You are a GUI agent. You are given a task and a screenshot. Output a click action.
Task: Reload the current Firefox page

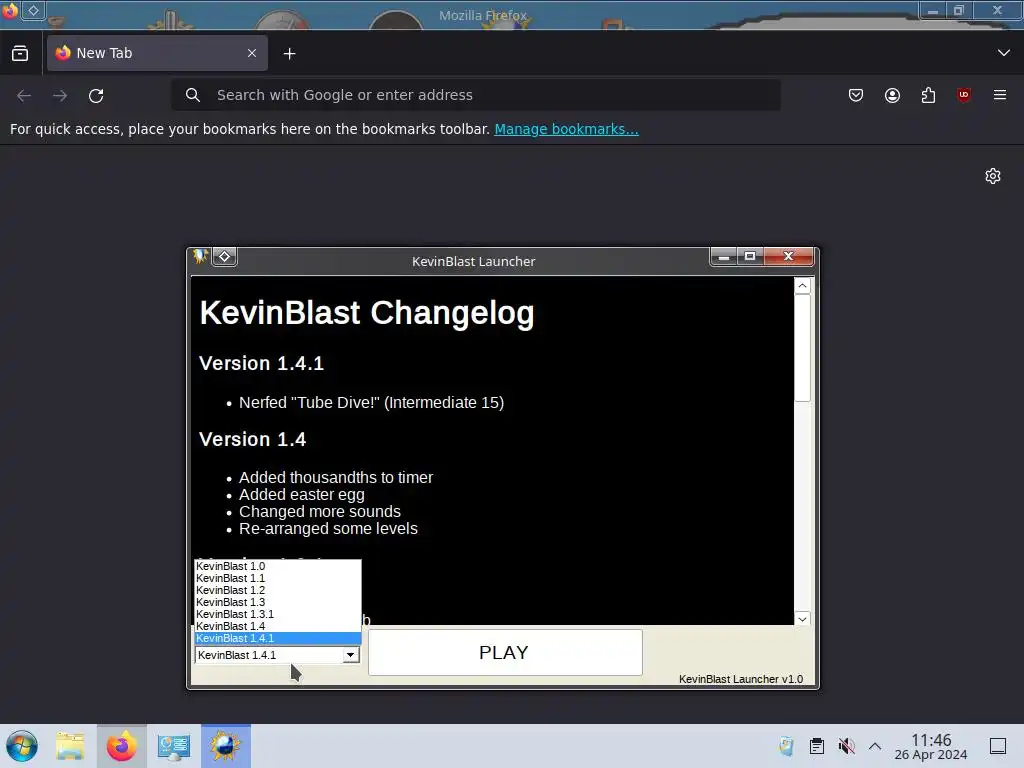(x=96, y=95)
